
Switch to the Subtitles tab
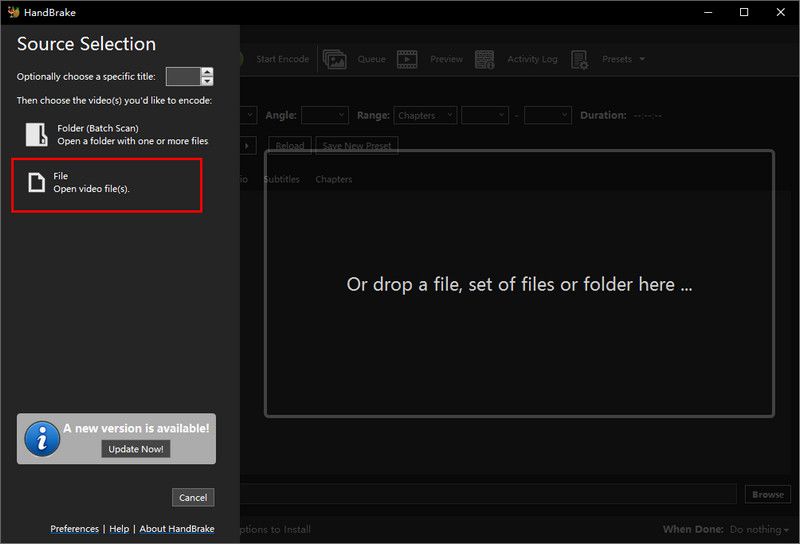(x=281, y=180)
